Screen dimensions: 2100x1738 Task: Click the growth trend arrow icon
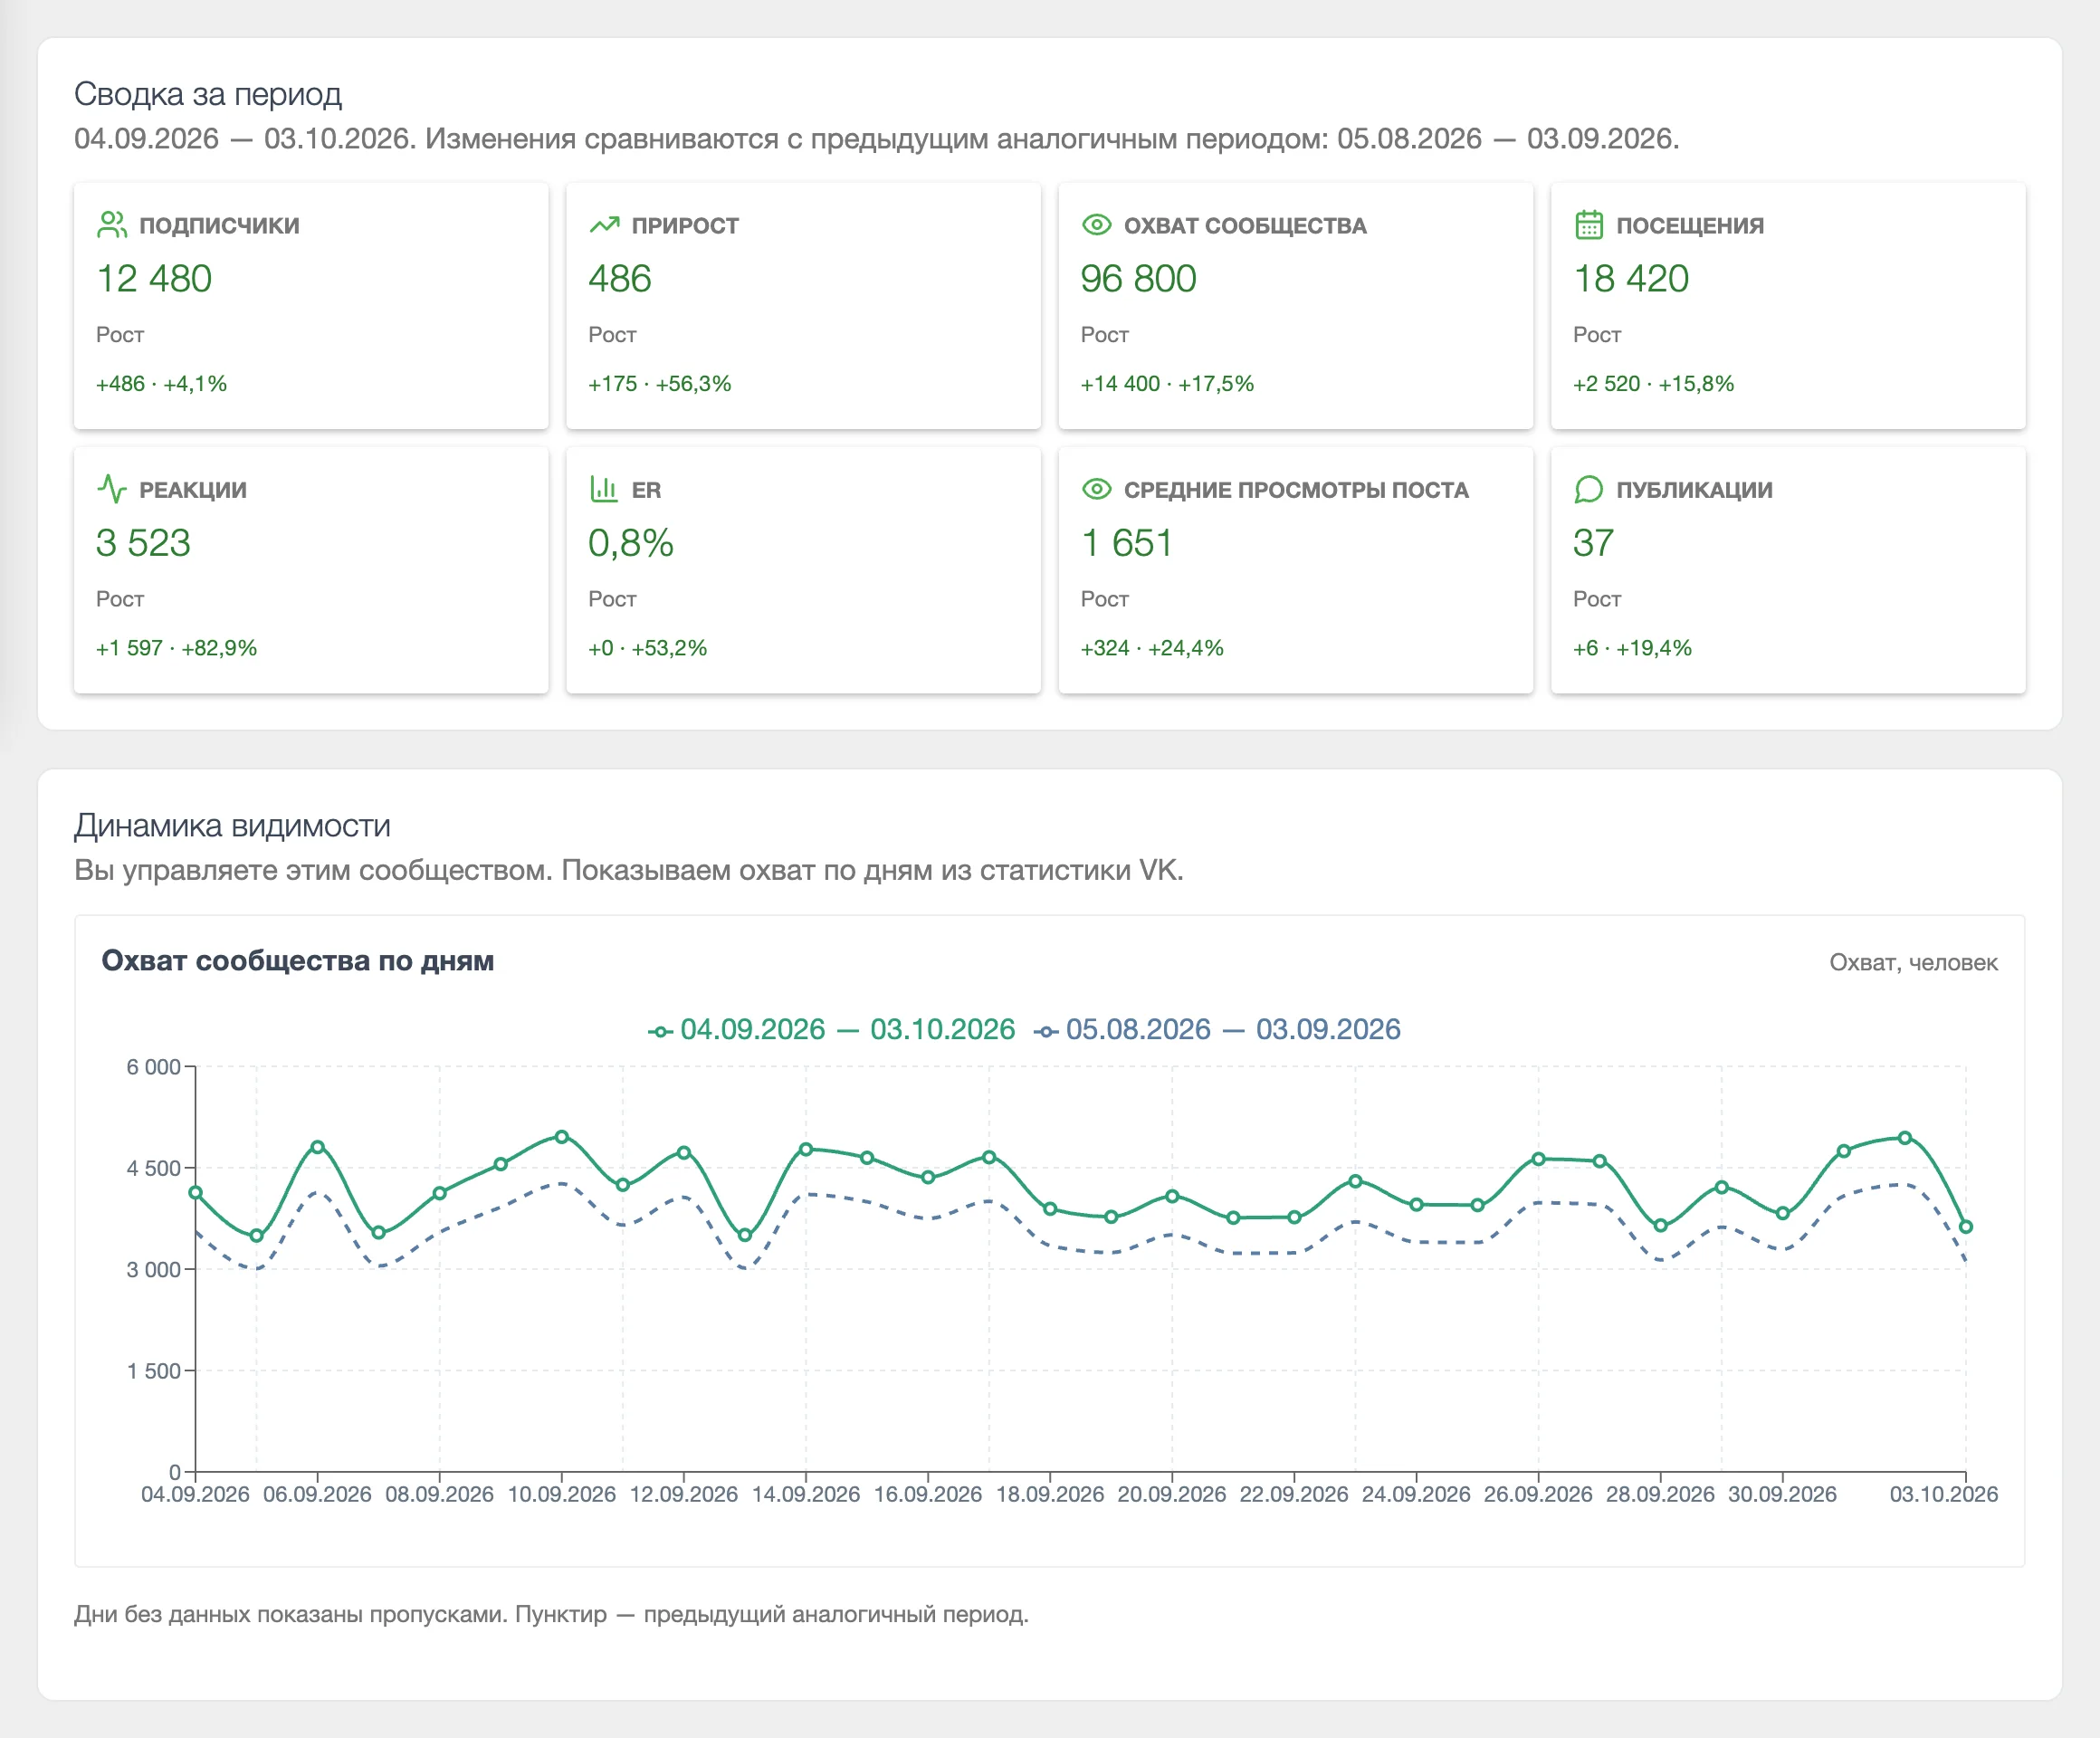(604, 225)
